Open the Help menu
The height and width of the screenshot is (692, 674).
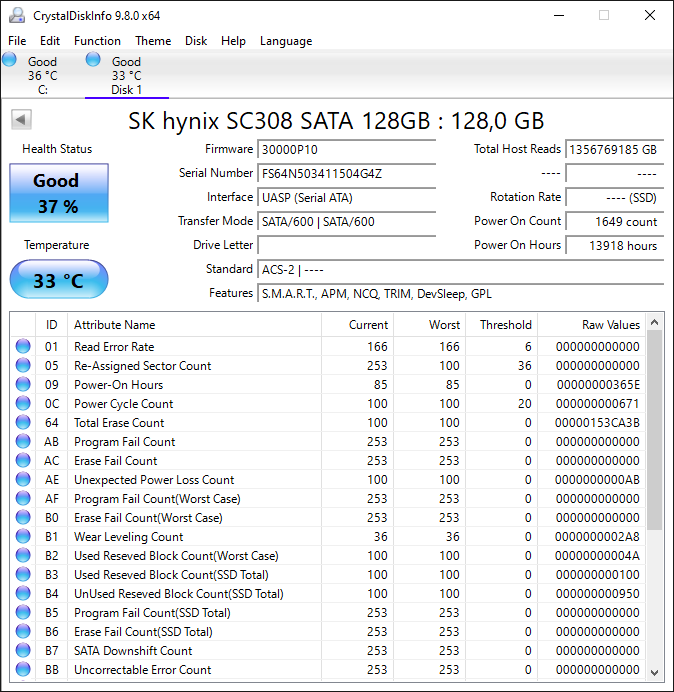[233, 41]
